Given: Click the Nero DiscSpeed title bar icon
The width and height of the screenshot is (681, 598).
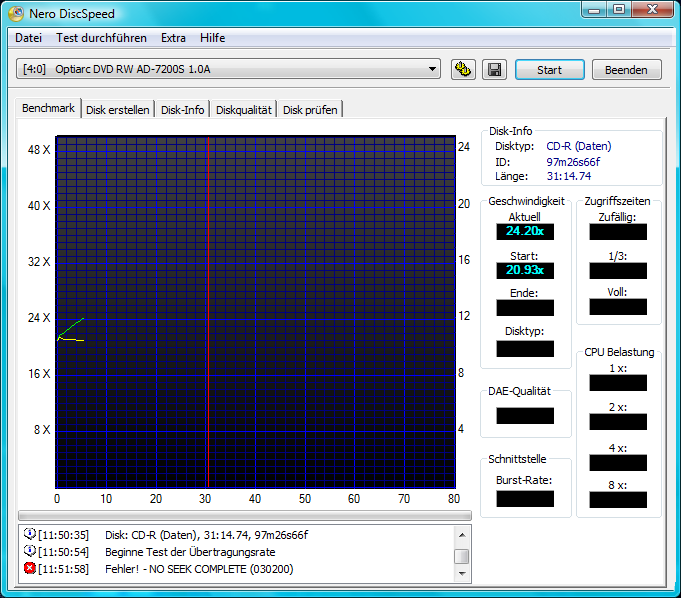Looking at the screenshot, I should [16, 13].
